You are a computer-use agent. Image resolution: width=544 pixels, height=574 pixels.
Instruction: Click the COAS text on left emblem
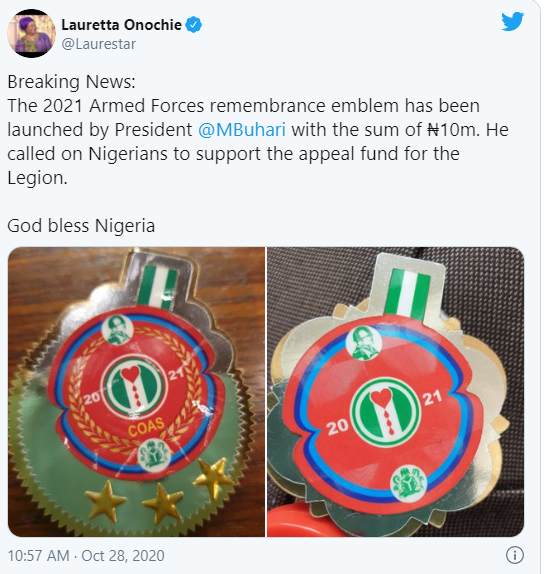coord(146,427)
